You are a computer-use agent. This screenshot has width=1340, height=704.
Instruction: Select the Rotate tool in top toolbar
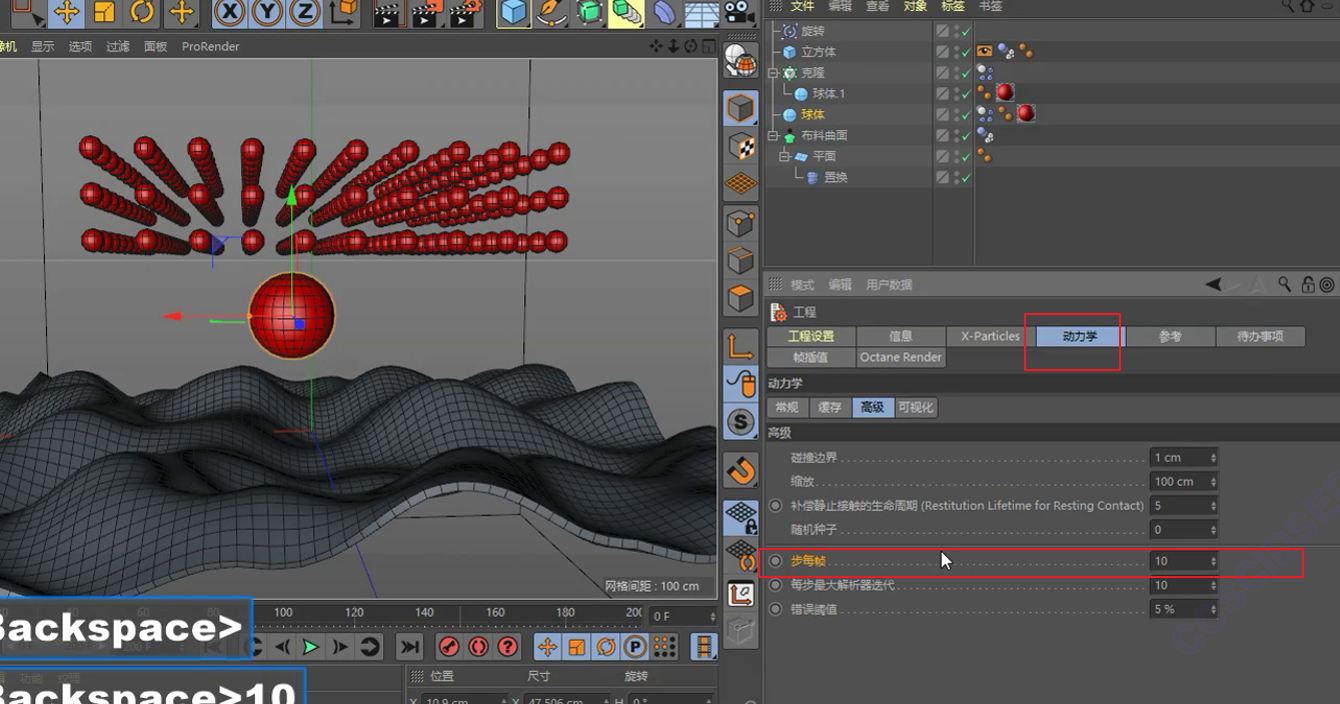(x=142, y=12)
